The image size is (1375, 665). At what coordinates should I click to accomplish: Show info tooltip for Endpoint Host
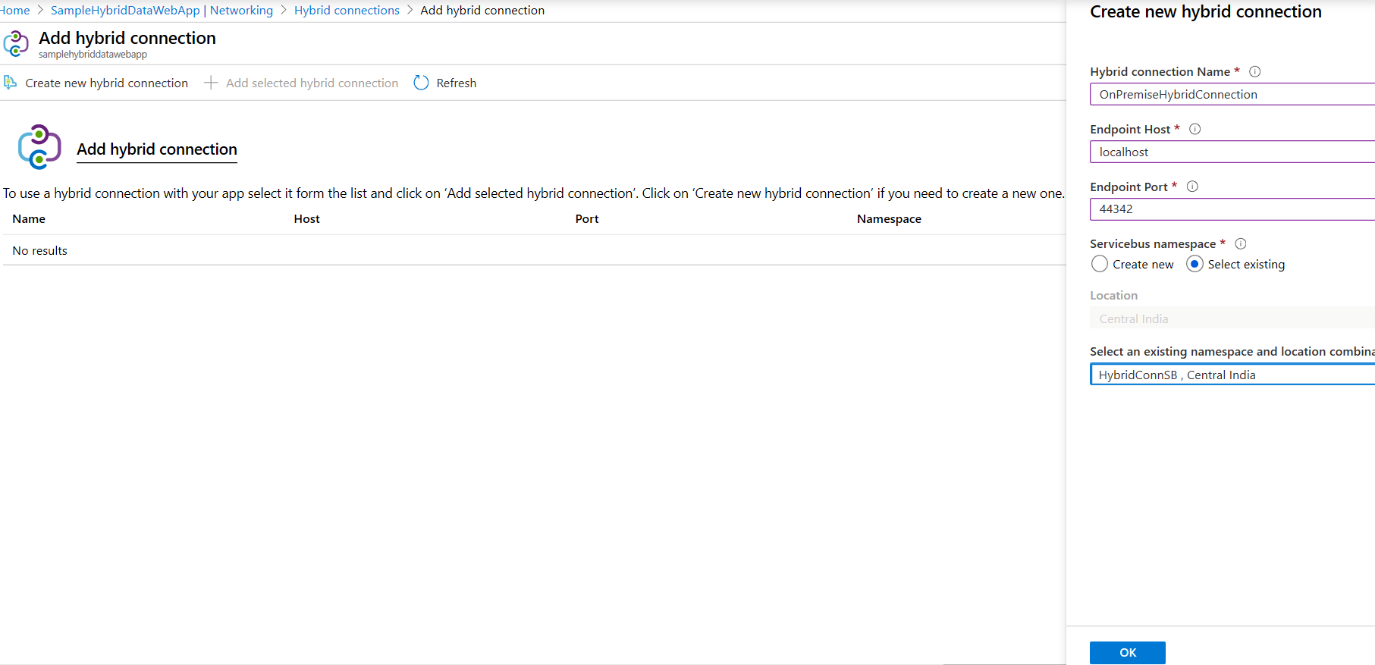pos(1195,129)
